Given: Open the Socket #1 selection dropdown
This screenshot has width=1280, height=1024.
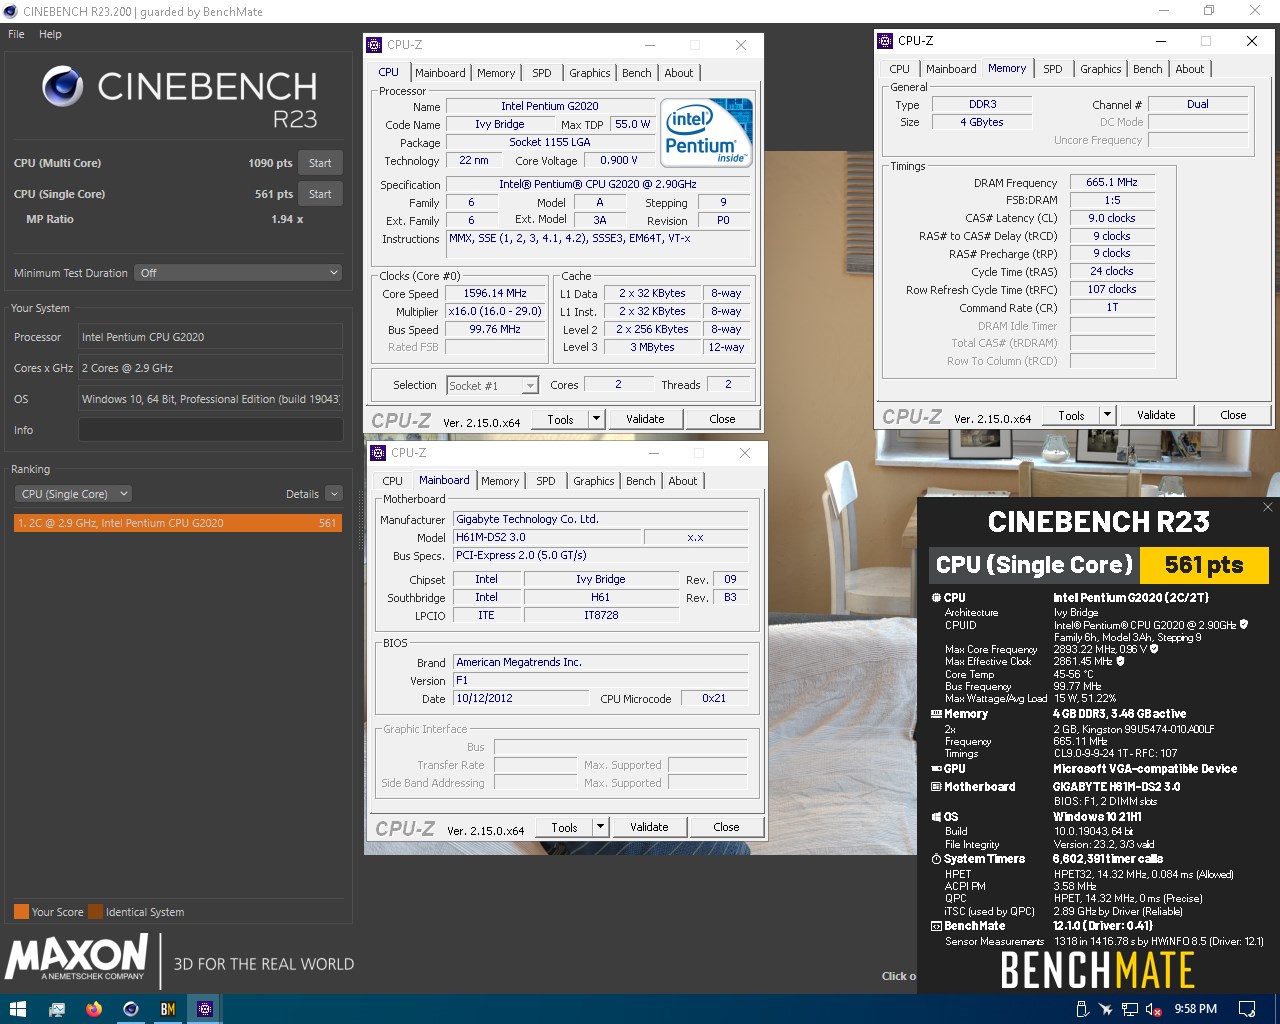Looking at the screenshot, I should (x=492, y=385).
